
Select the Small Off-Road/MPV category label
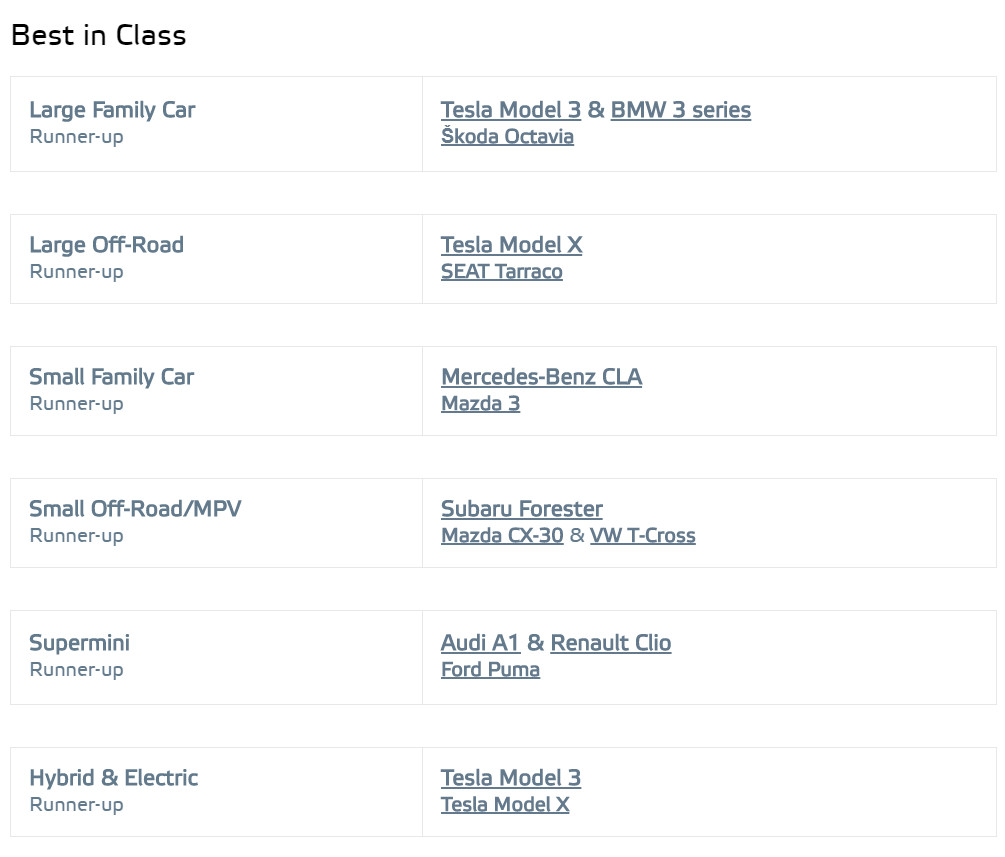pyautogui.click(x=135, y=509)
